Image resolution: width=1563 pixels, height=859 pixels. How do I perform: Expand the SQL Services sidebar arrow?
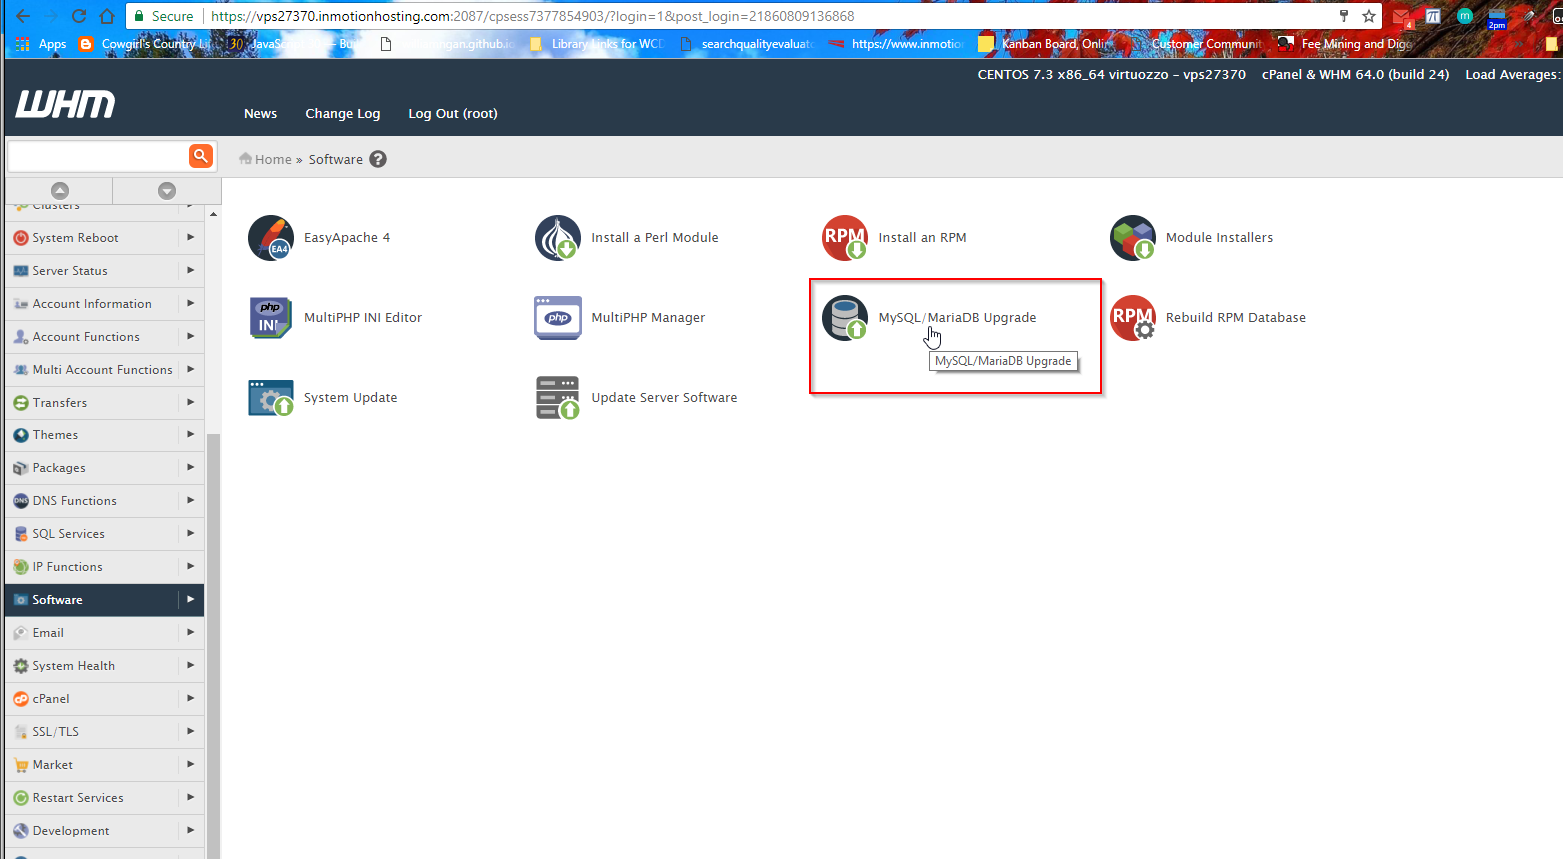[x=190, y=534]
